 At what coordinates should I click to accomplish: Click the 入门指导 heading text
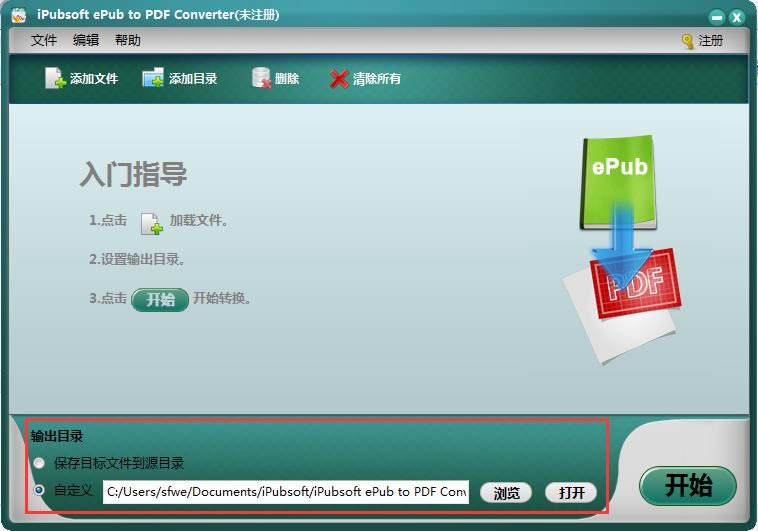pyautogui.click(x=133, y=175)
